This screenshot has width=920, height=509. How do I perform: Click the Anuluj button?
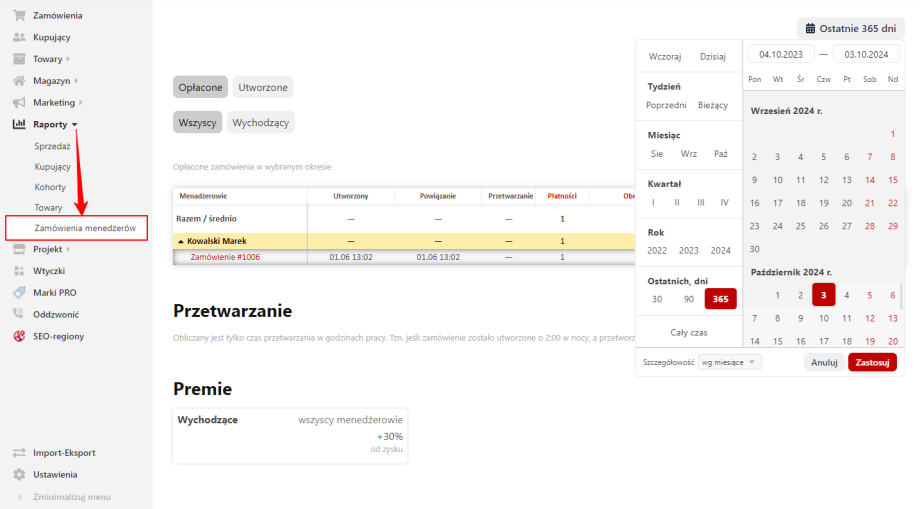pos(824,362)
